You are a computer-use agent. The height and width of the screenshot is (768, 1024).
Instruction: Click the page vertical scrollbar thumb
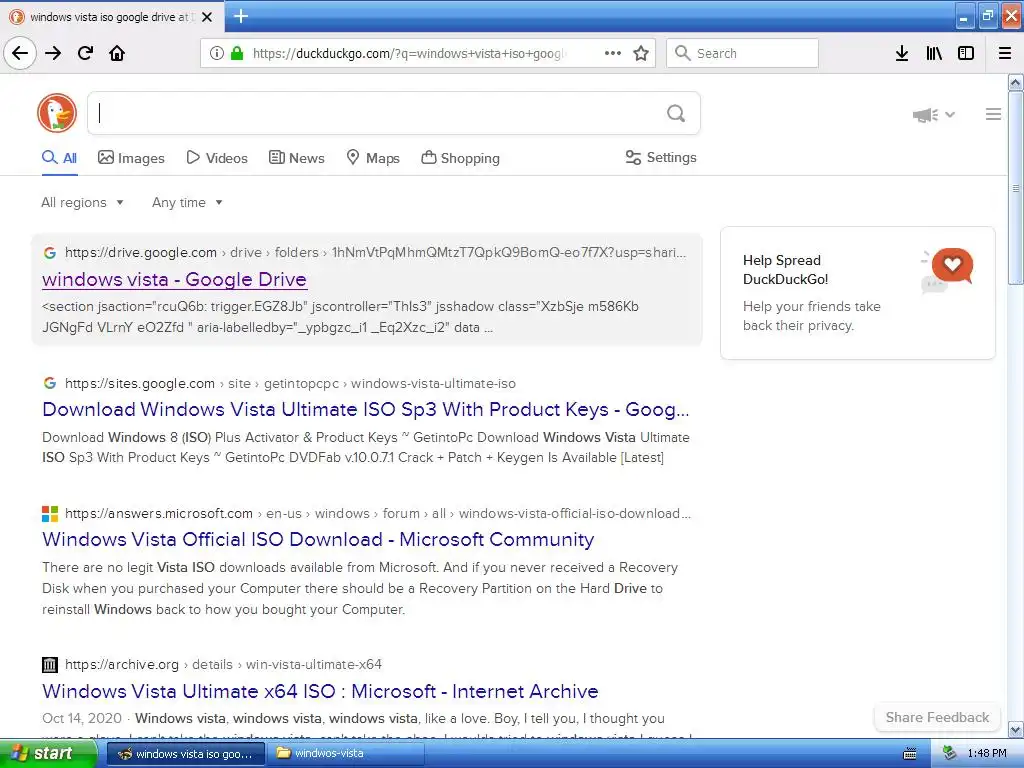(1015, 188)
